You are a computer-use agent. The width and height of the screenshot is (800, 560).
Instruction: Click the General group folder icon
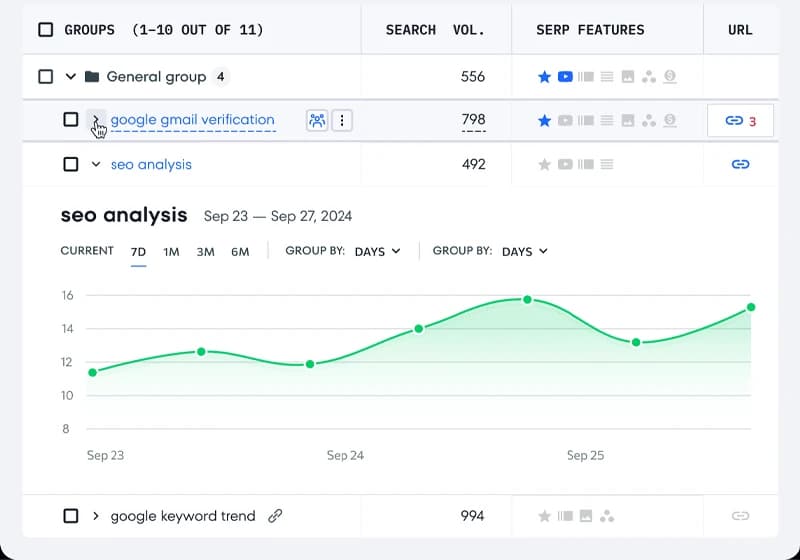[92, 77]
